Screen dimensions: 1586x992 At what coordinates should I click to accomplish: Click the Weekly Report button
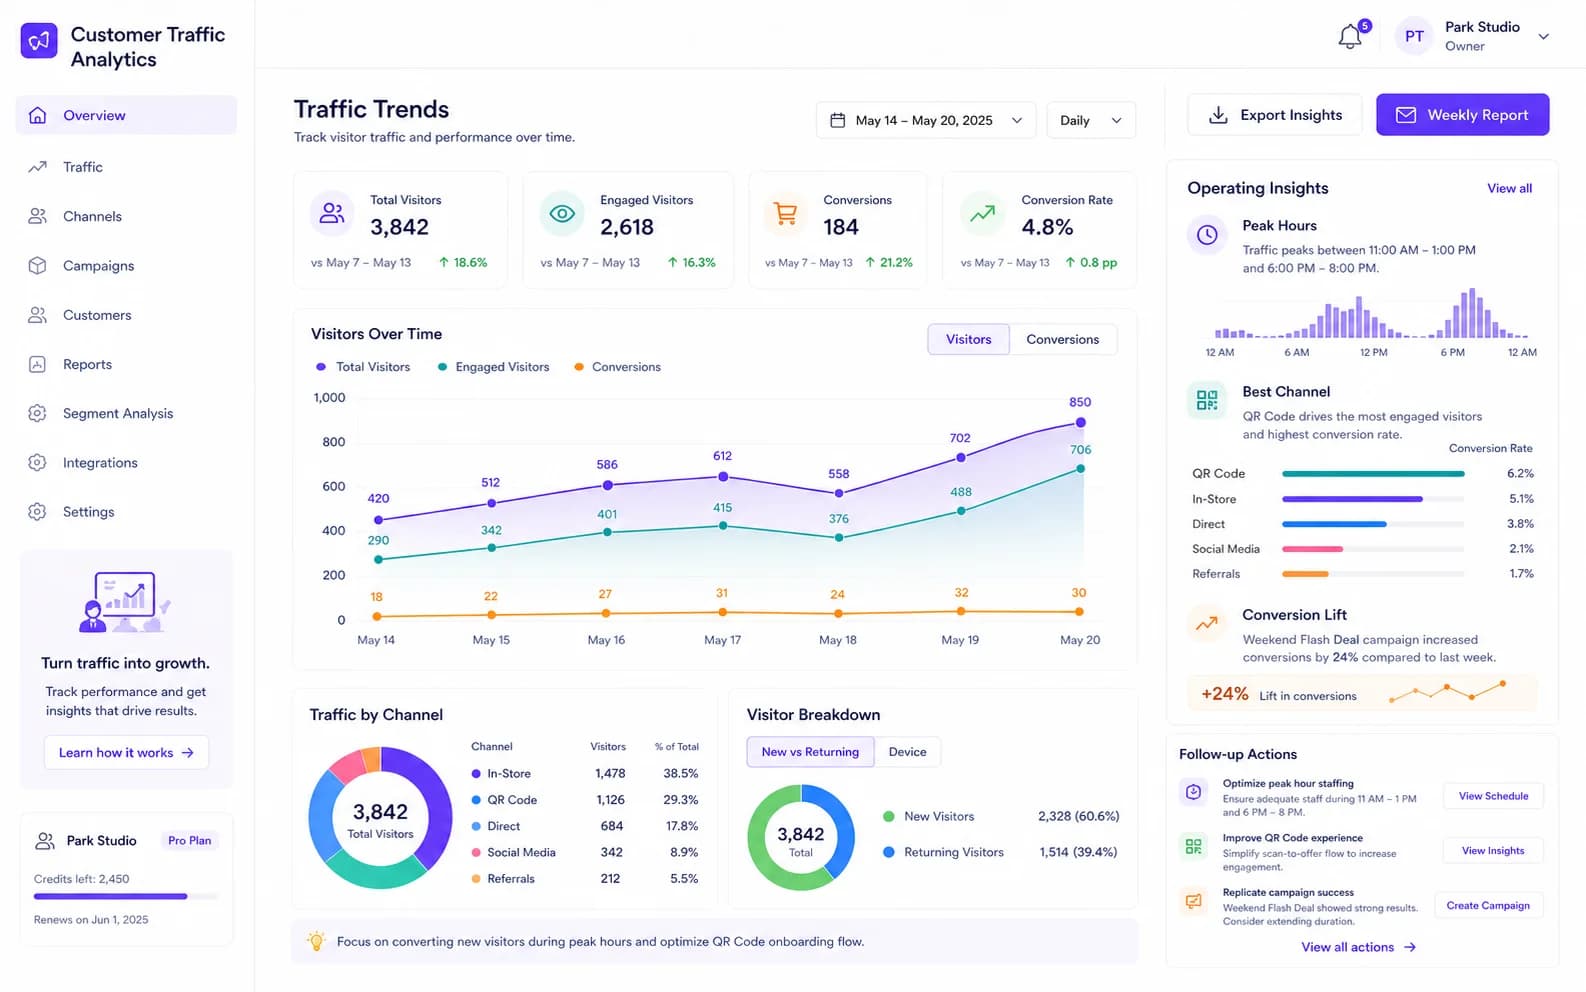(1463, 115)
